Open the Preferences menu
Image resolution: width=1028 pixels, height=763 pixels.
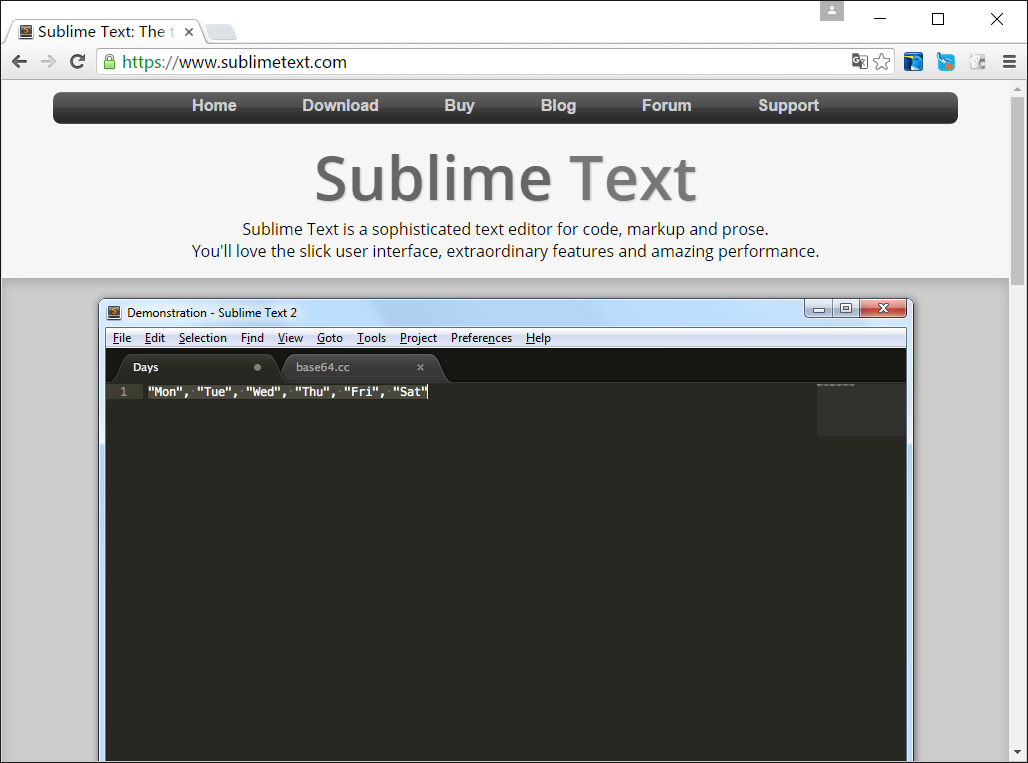481,338
